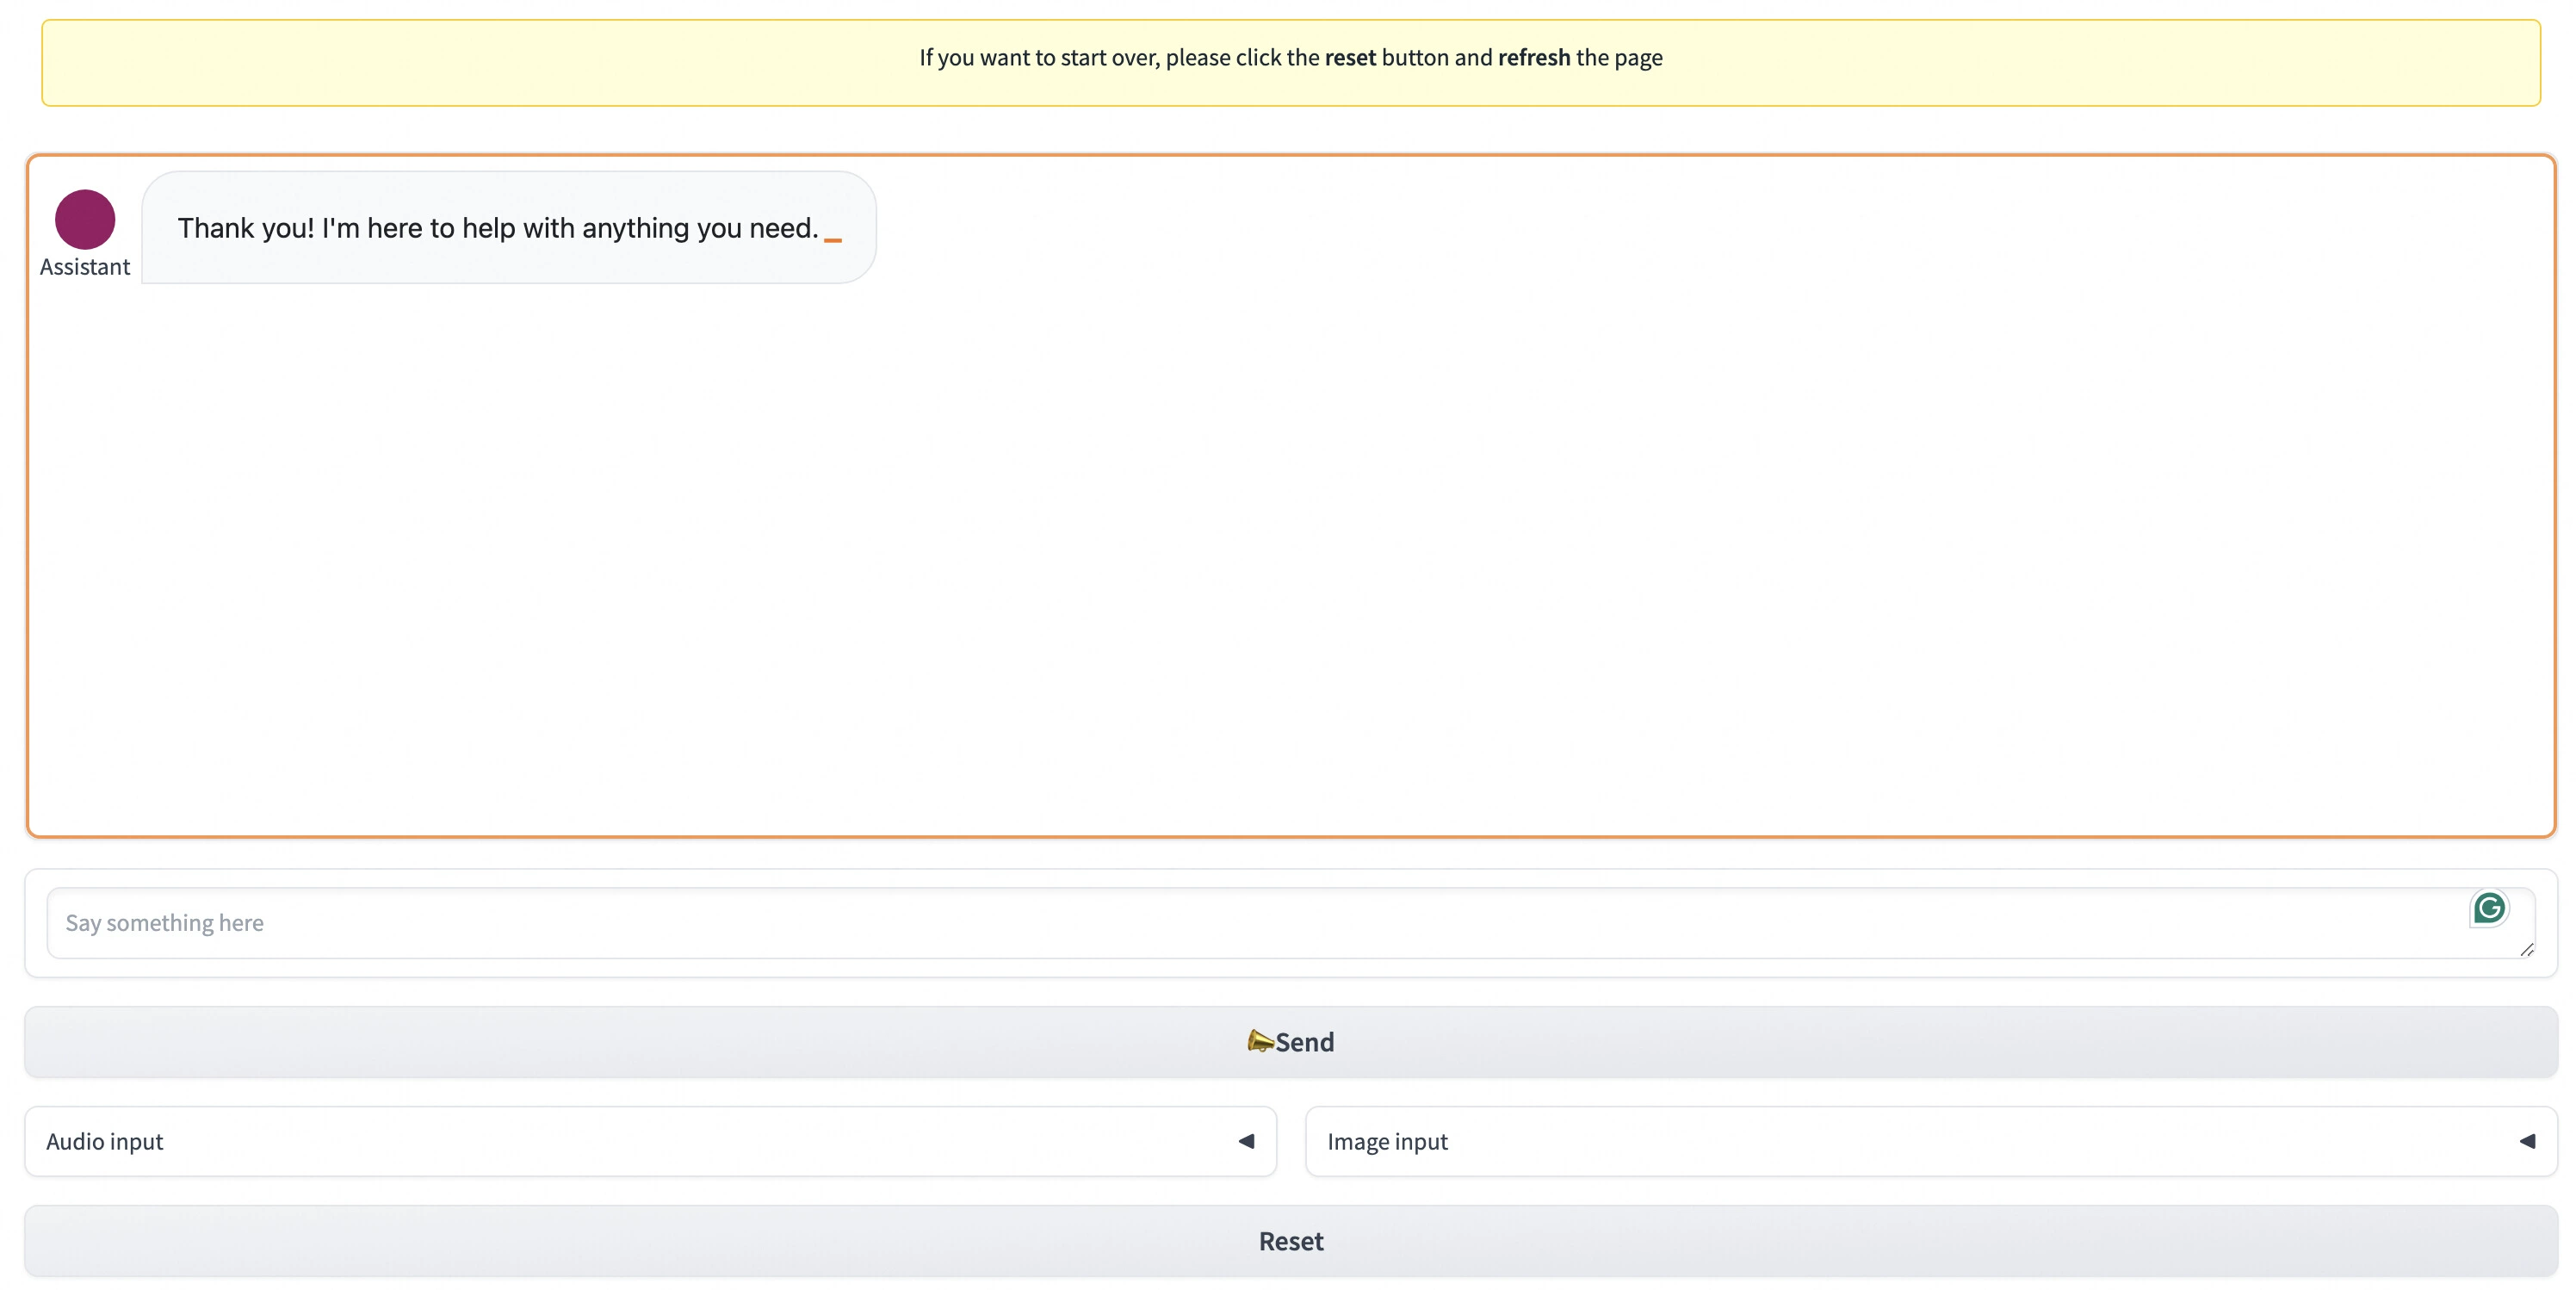Click the text box resize handle

(x=2526, y=950)
